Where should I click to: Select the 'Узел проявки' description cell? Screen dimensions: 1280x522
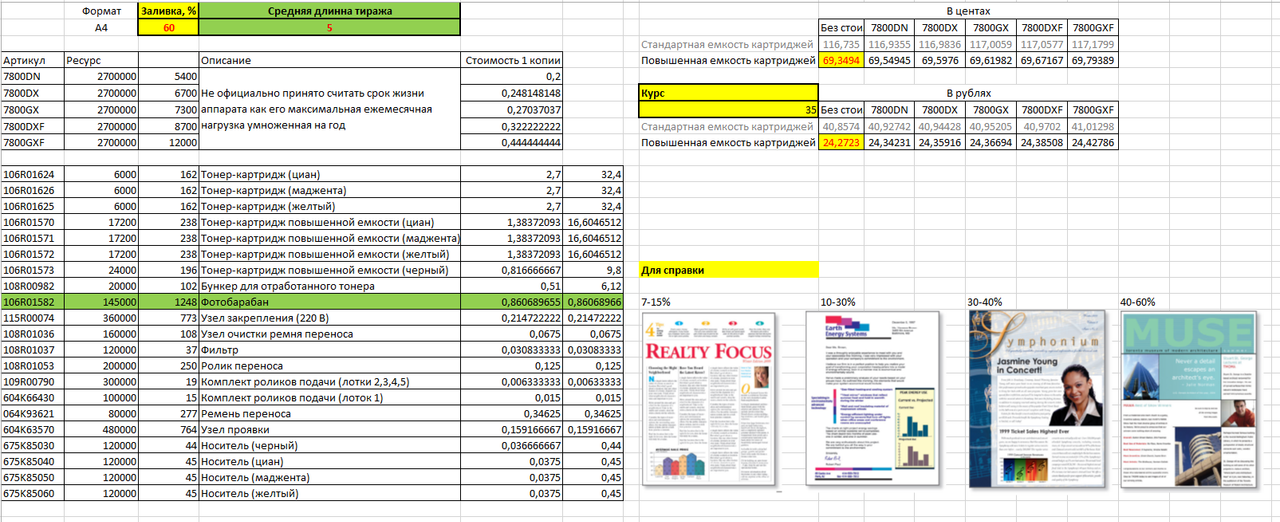click(330, 429)
